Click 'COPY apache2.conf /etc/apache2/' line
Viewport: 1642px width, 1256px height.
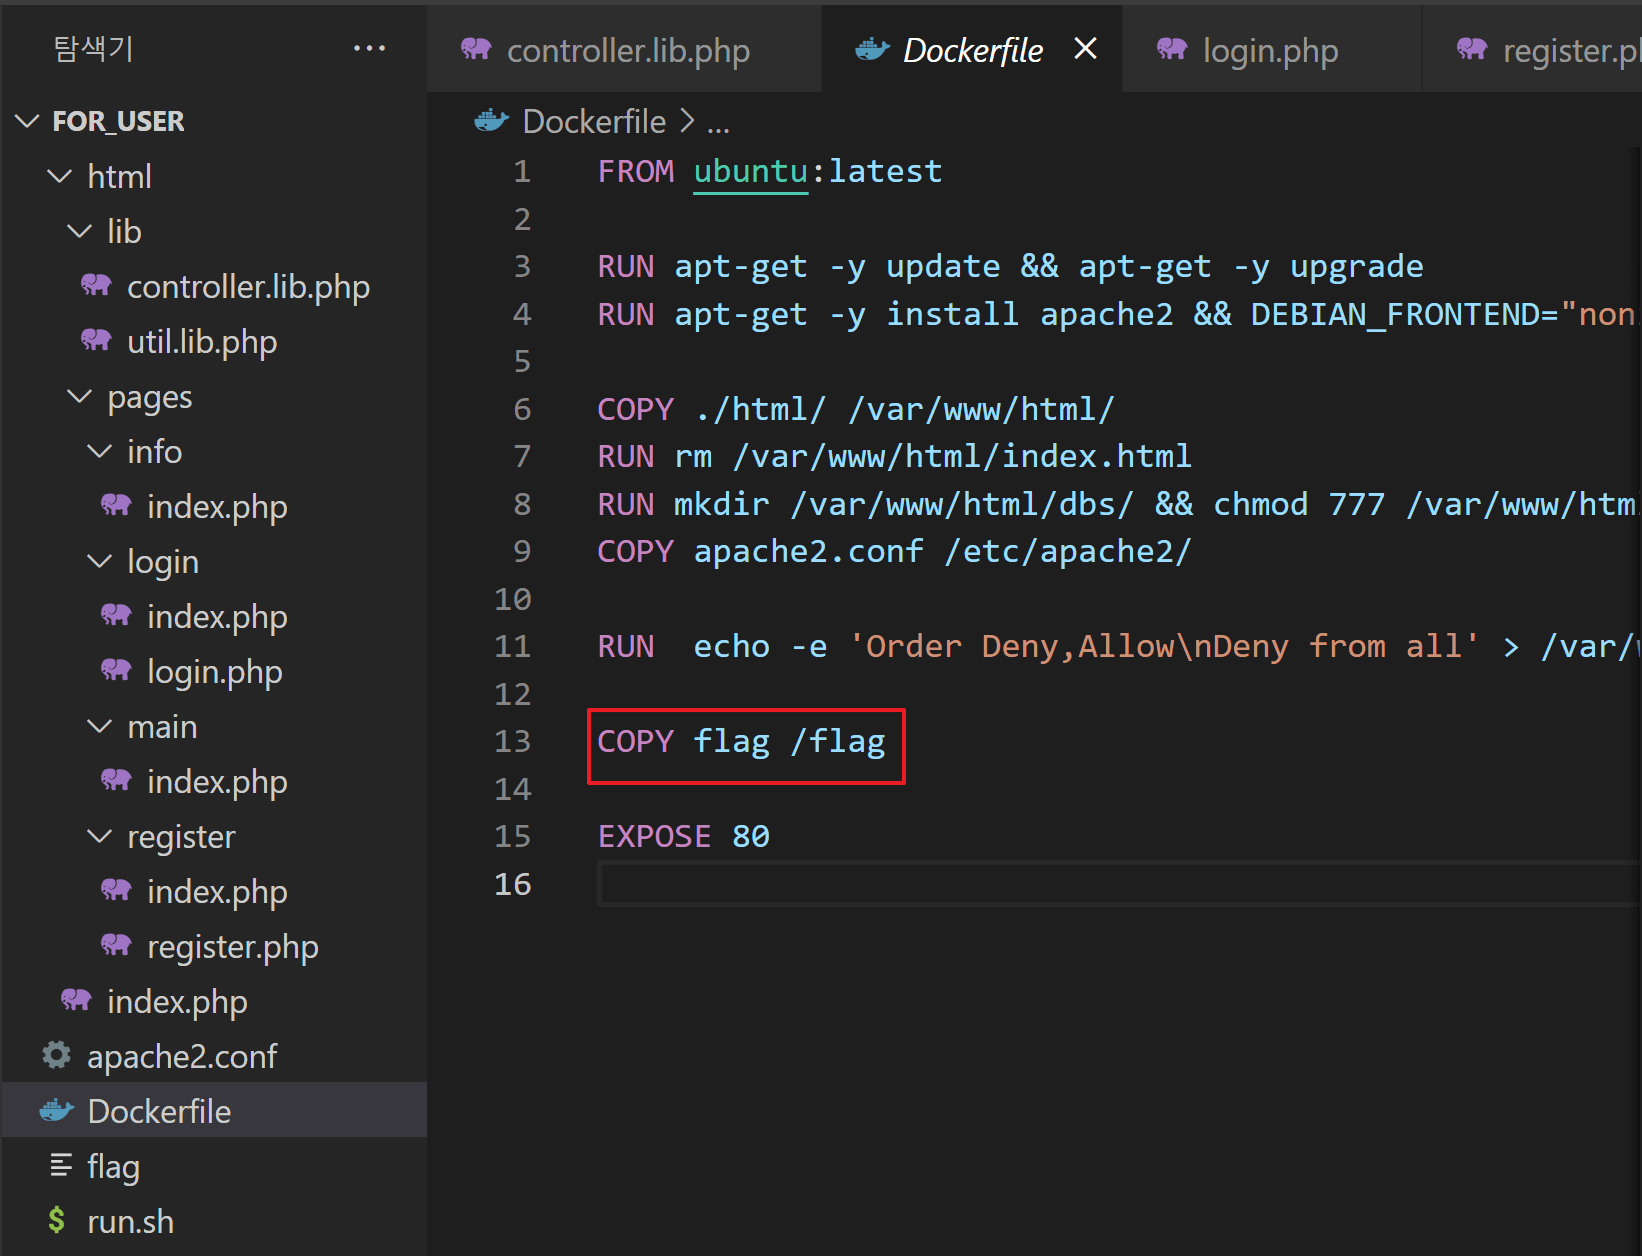(x=894, y=551)
